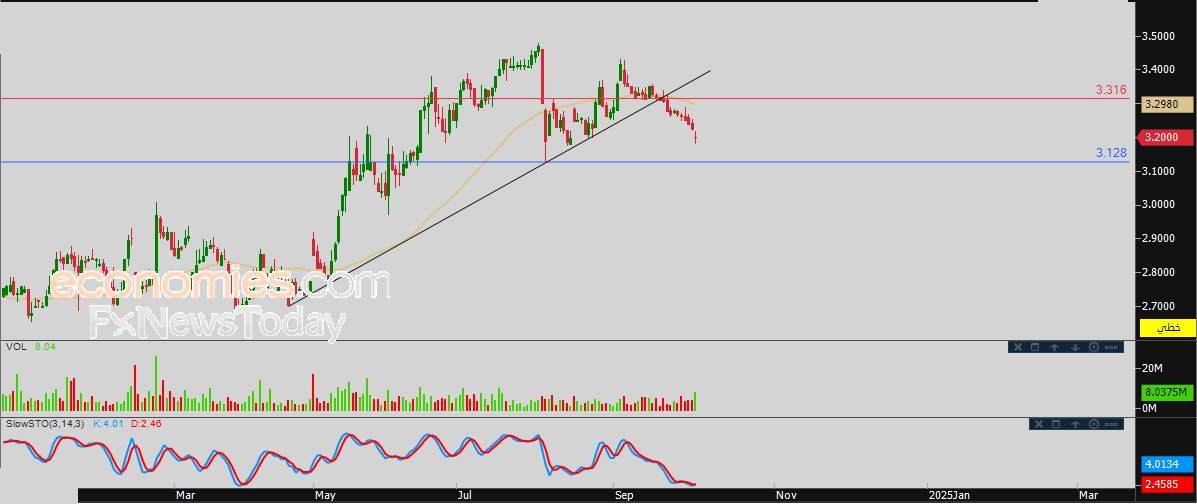Maximize the VOL indicator panel
The image size is (1197, 504).
[1035, 347]
